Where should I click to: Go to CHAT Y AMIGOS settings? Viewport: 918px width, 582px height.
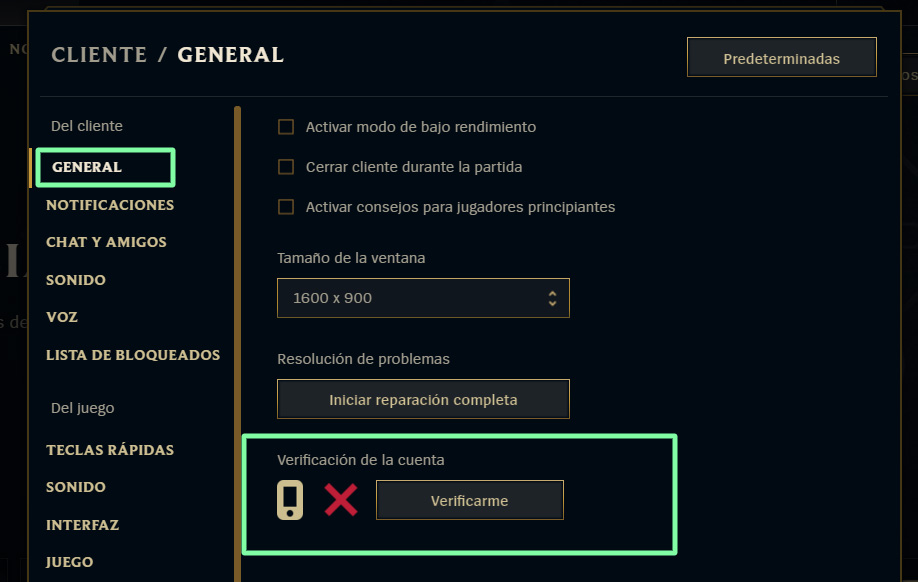pyautogui.click(x=106, y=242)
